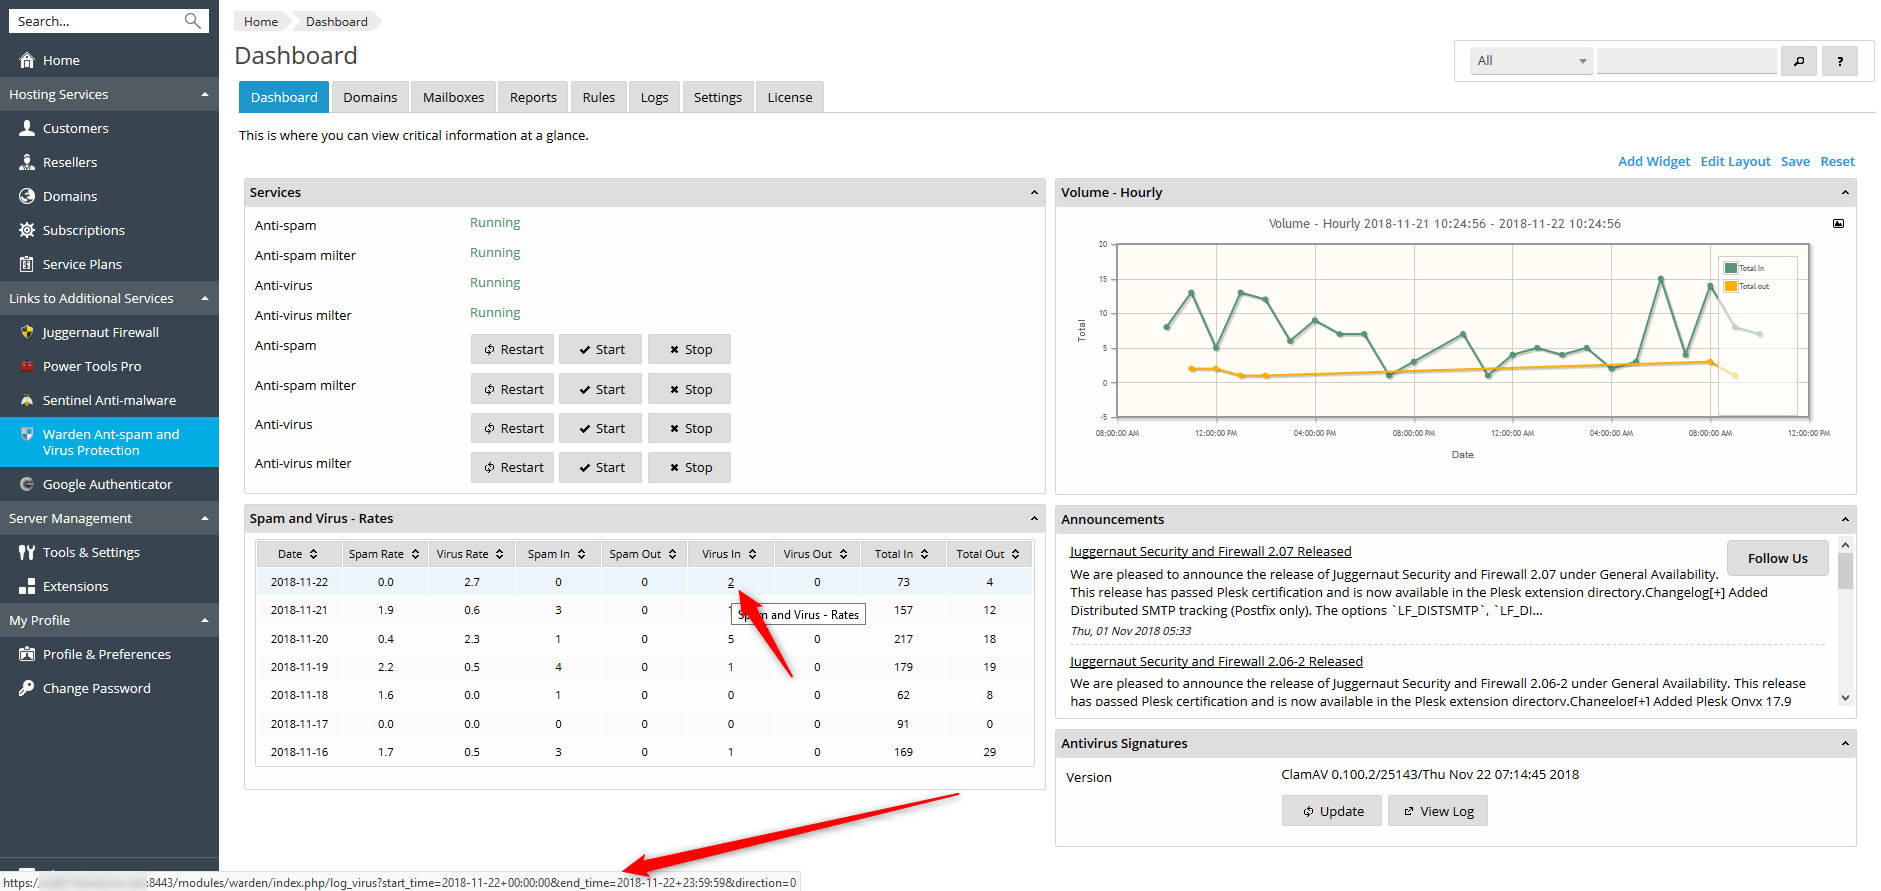Sort table by Total In column

coord(924,554)
